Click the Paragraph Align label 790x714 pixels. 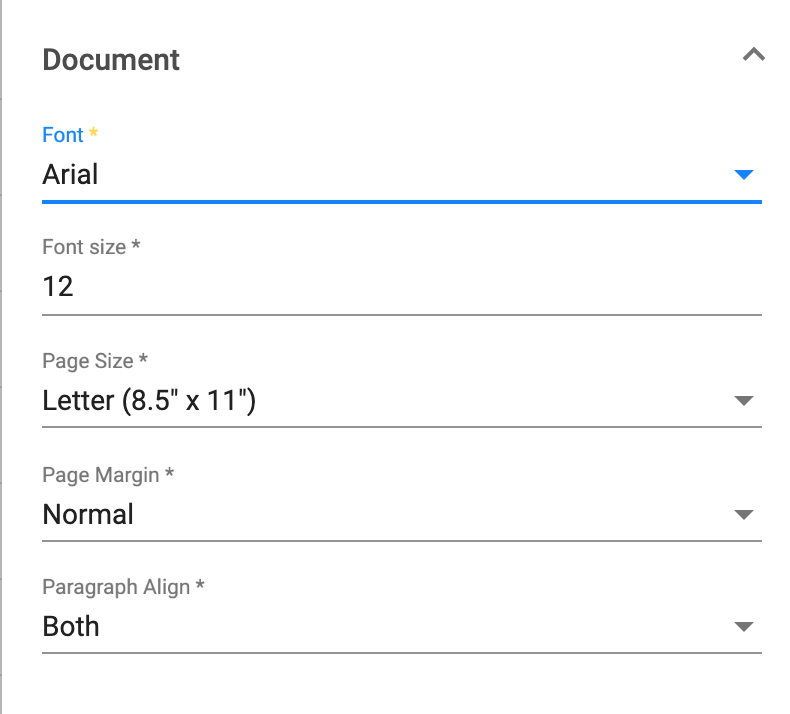coord(116,588)
